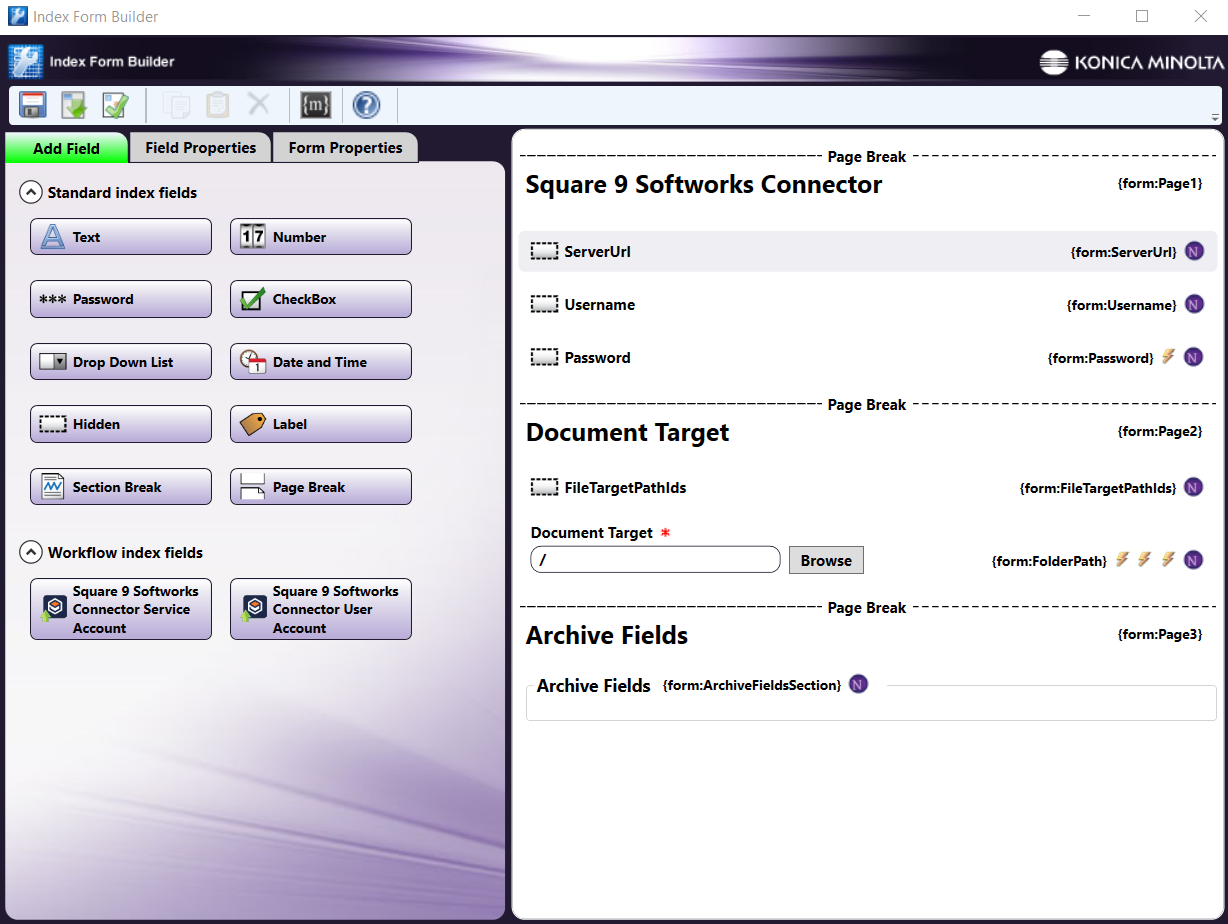
Task: Click the {form:Page3} tag
Action: (1160, 635)
